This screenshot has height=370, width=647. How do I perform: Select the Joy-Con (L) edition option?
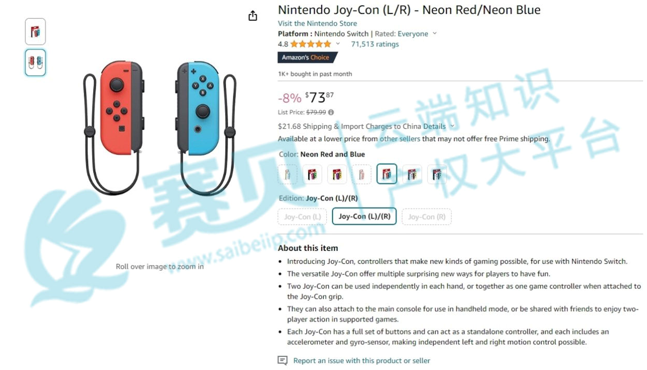pos(302,217)
